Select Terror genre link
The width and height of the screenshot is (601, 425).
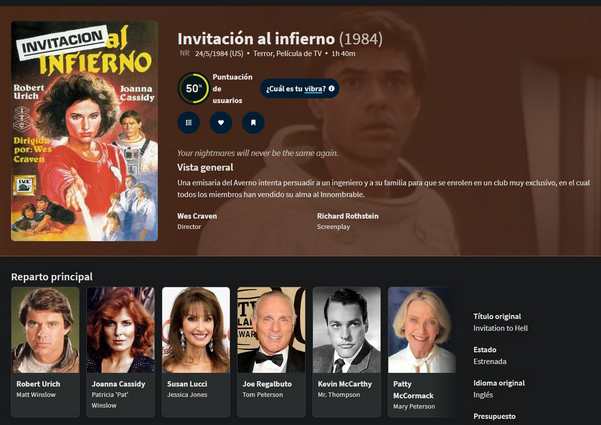pos(263,53)
